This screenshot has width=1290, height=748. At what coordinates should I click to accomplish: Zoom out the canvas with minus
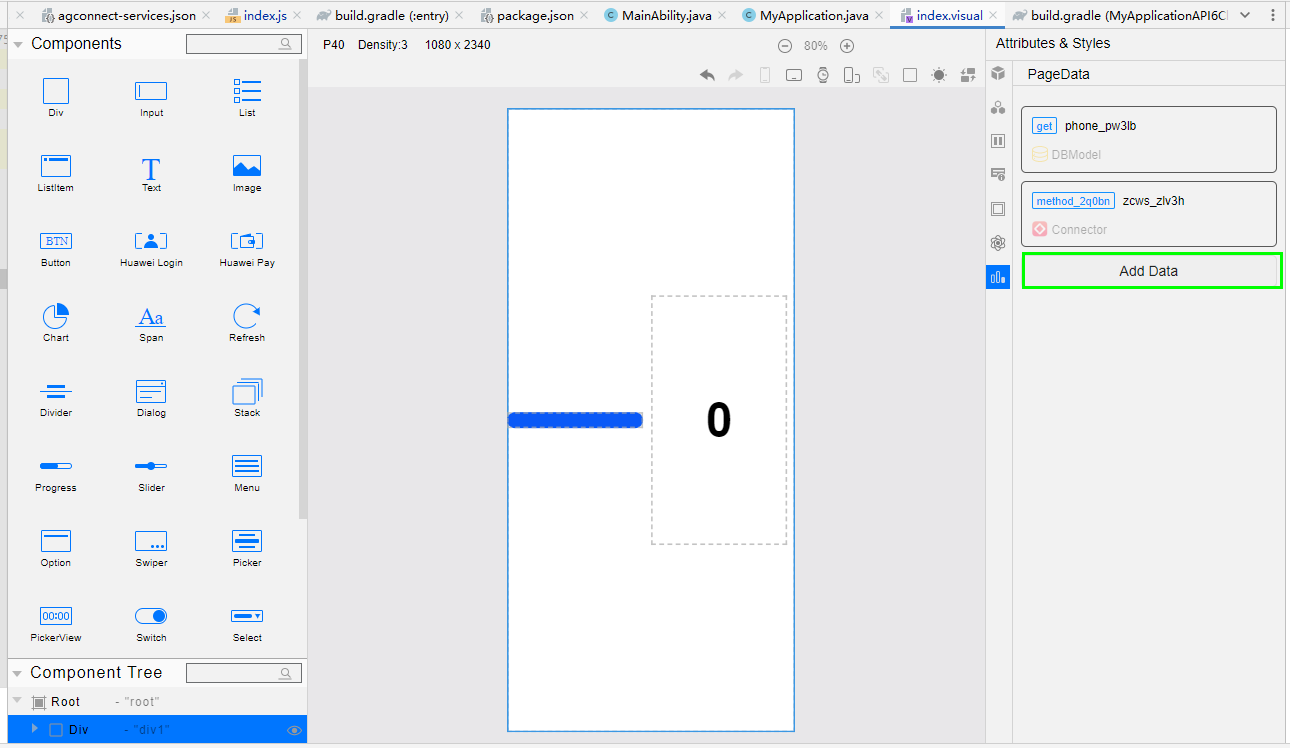pos(785,46)
